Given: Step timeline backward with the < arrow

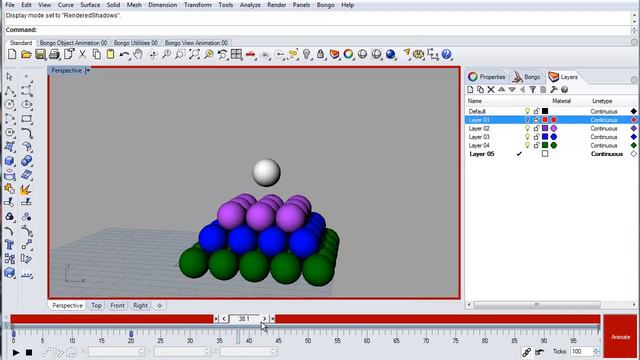Looking at the screenshot, I should coord(224,318).
